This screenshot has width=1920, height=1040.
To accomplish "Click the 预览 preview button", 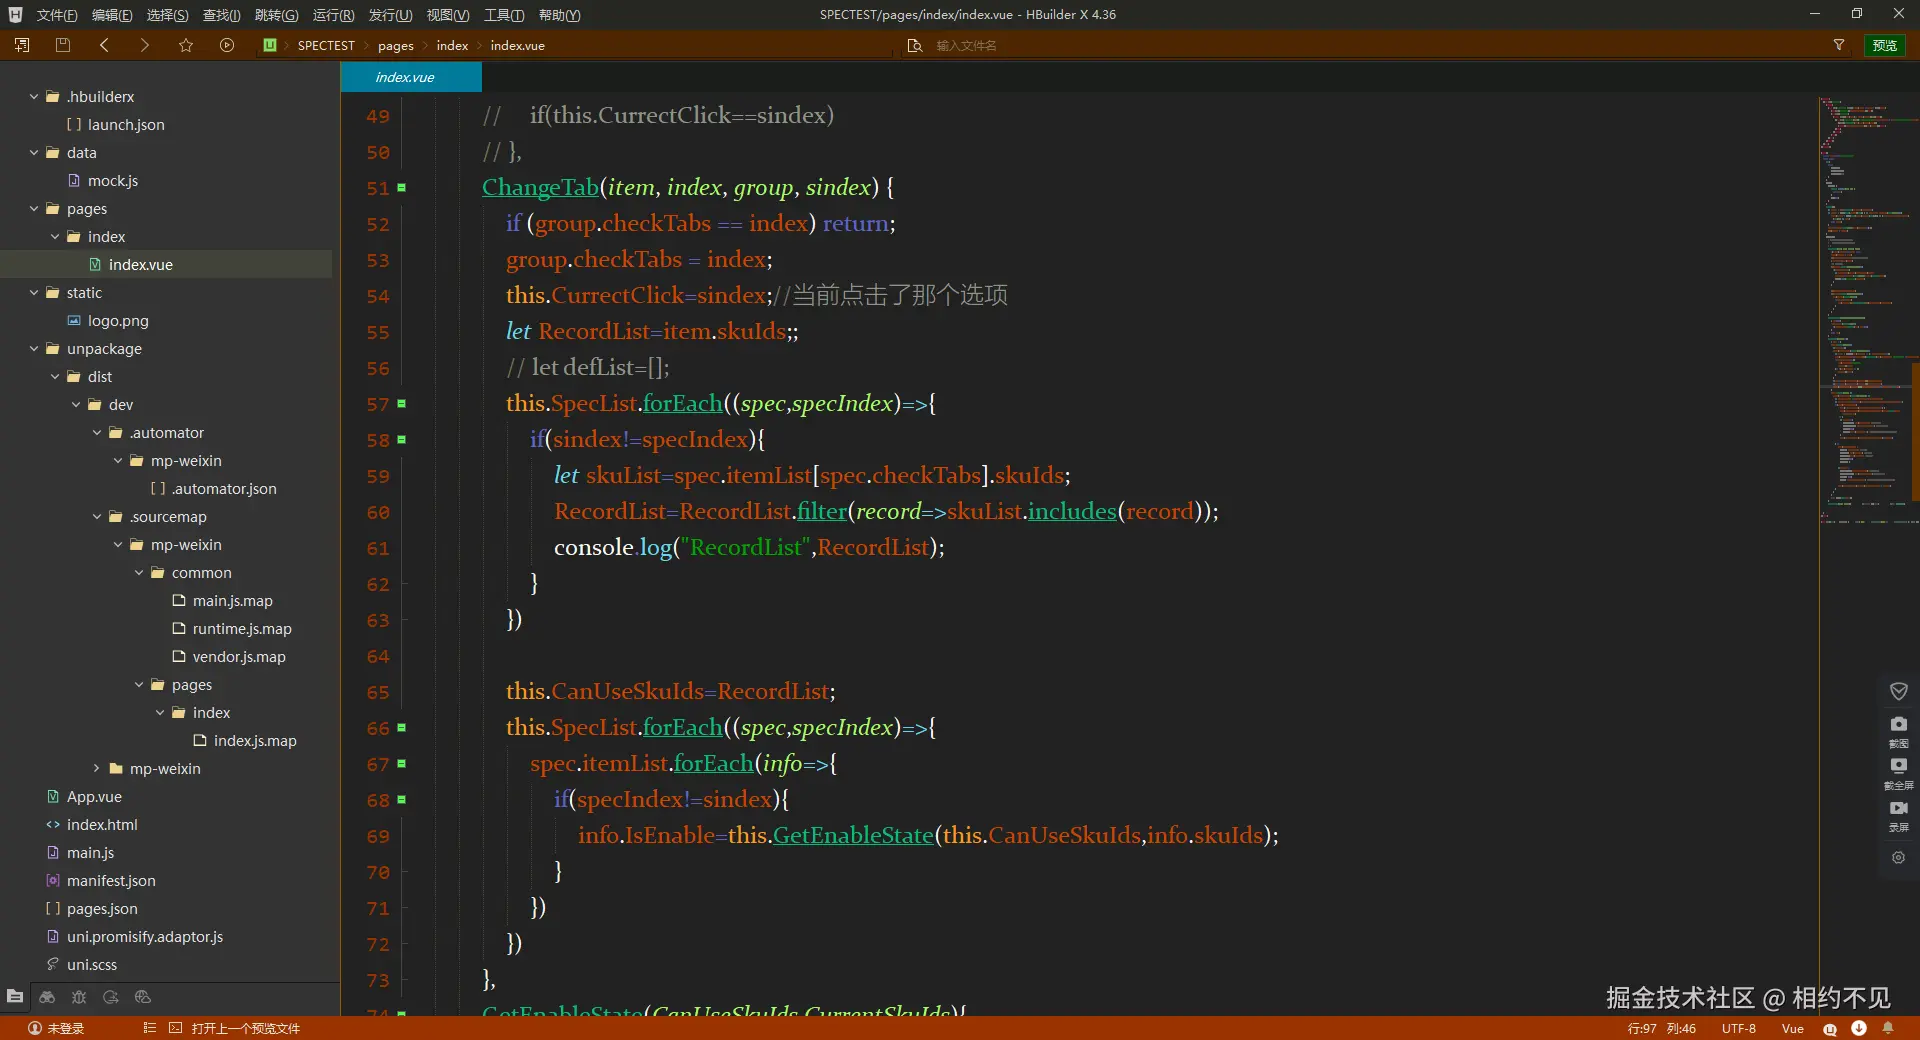I will tap(1885, 45).
